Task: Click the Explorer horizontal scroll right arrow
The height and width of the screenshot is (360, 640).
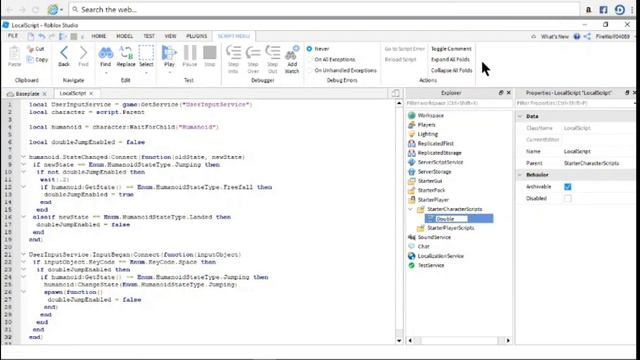Action: 508,340
